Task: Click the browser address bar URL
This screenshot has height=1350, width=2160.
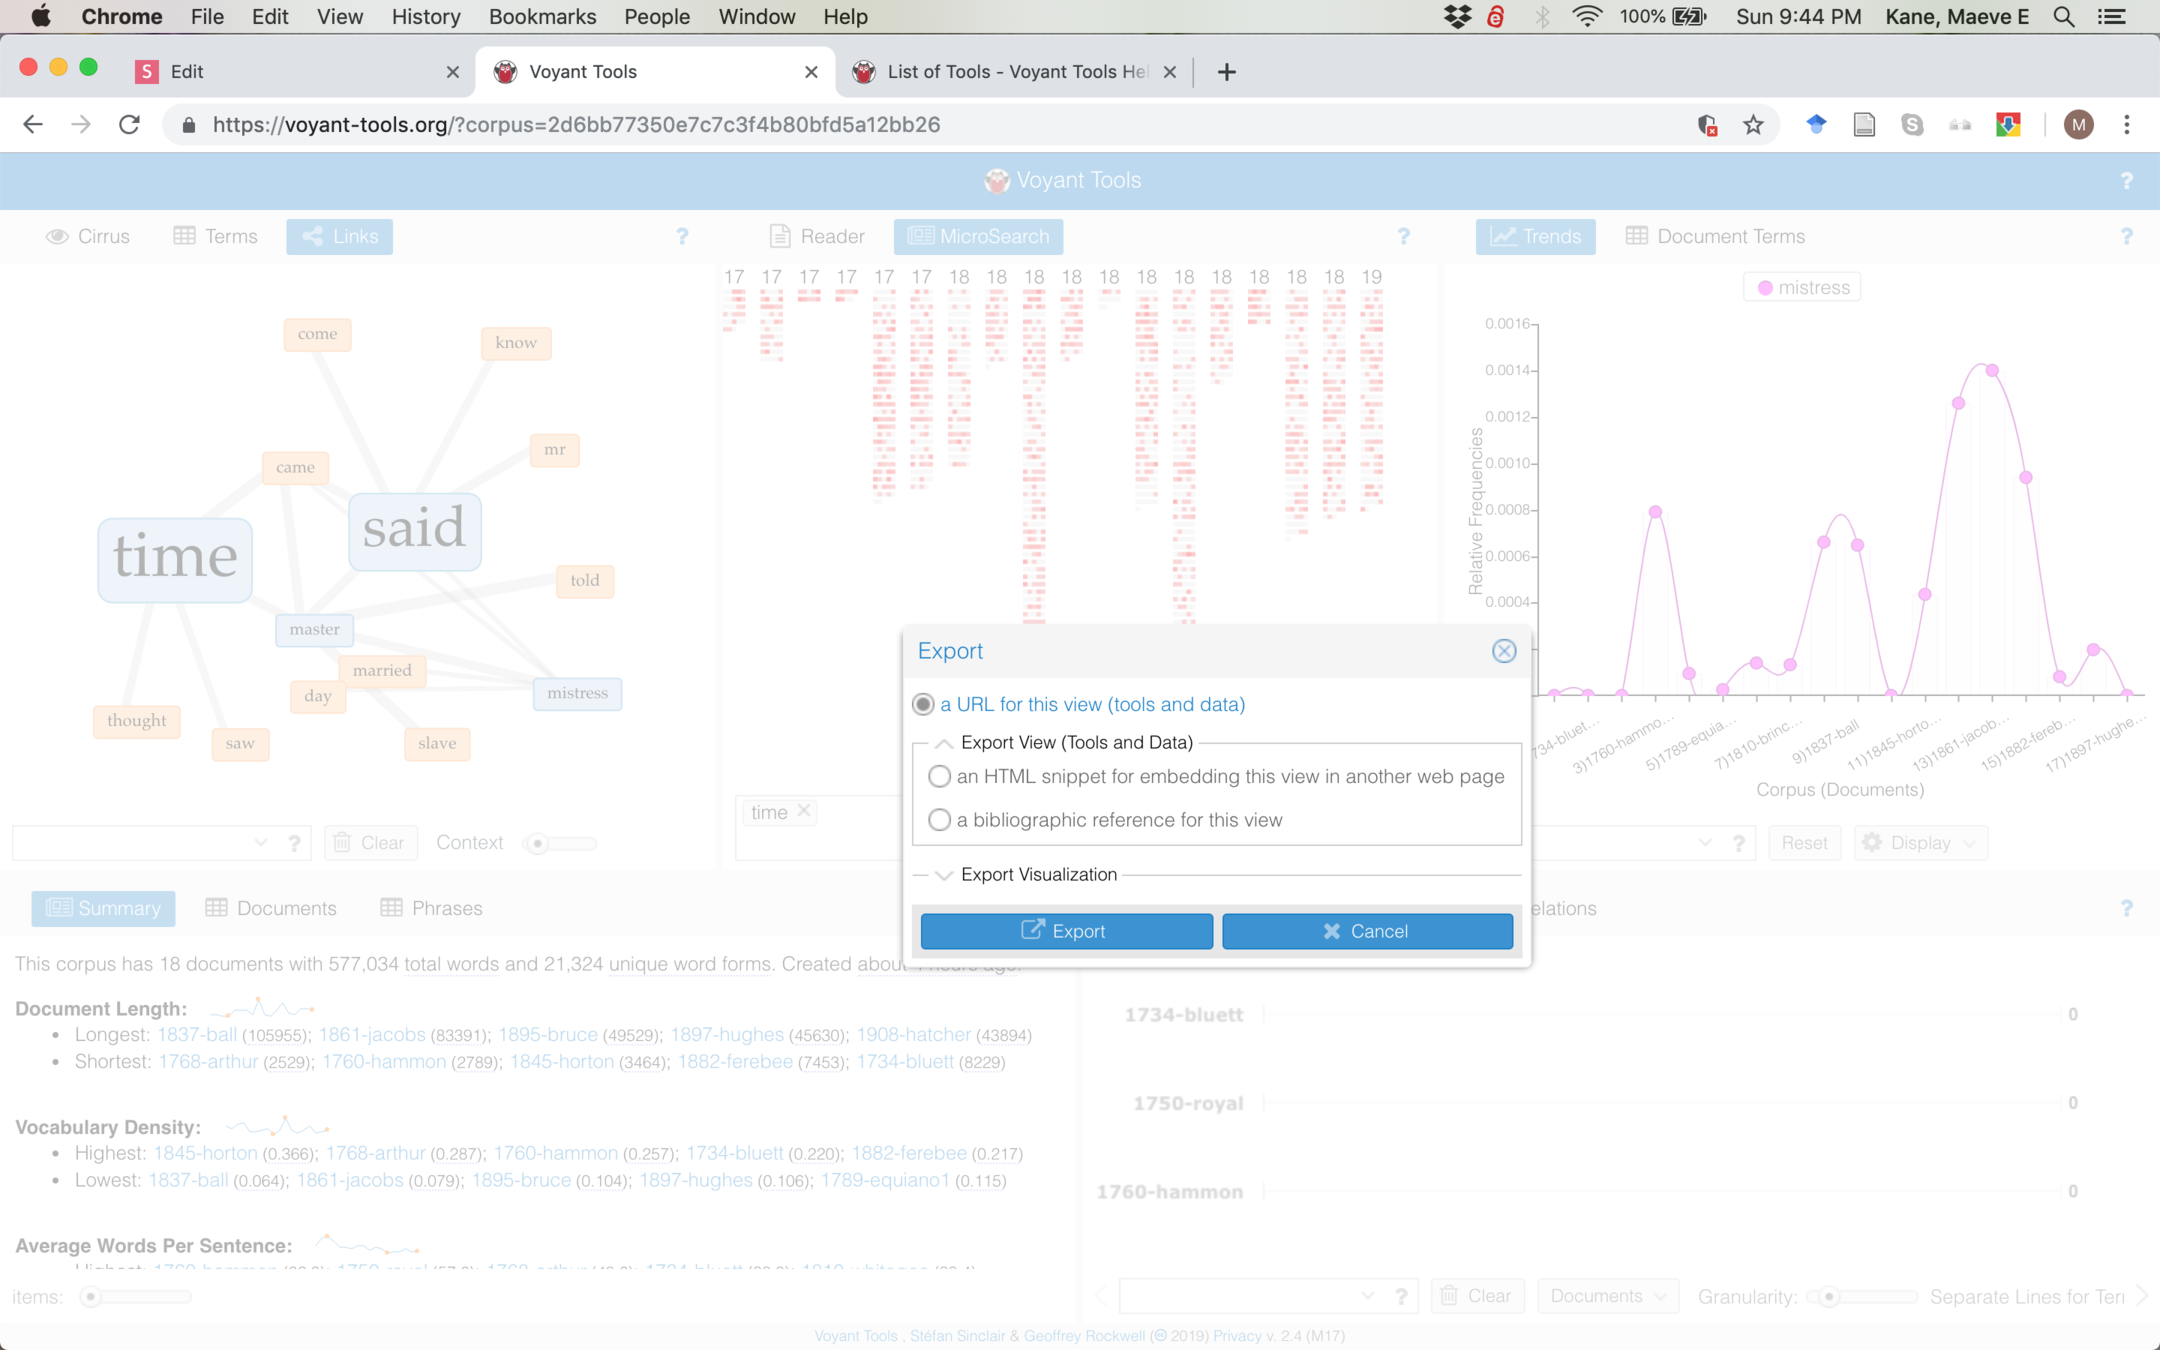Action: pyautogui.click(x=576, y=125)
